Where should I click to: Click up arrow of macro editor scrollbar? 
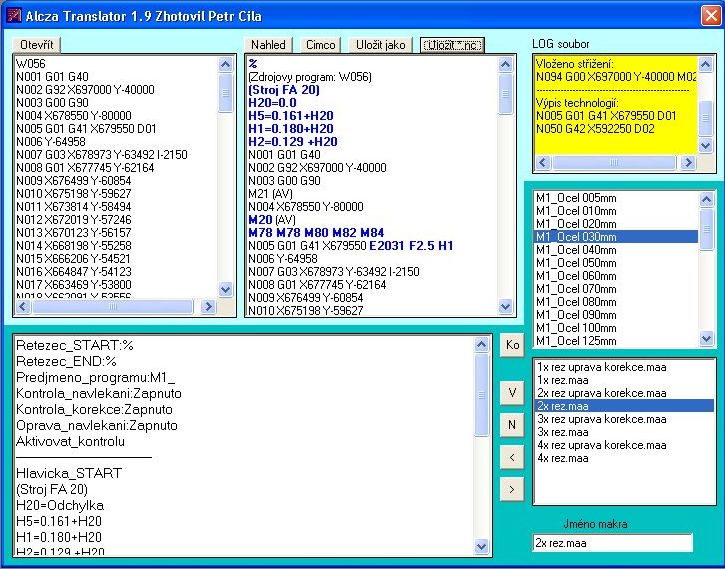pyautogui.click(x=481, y=345)
